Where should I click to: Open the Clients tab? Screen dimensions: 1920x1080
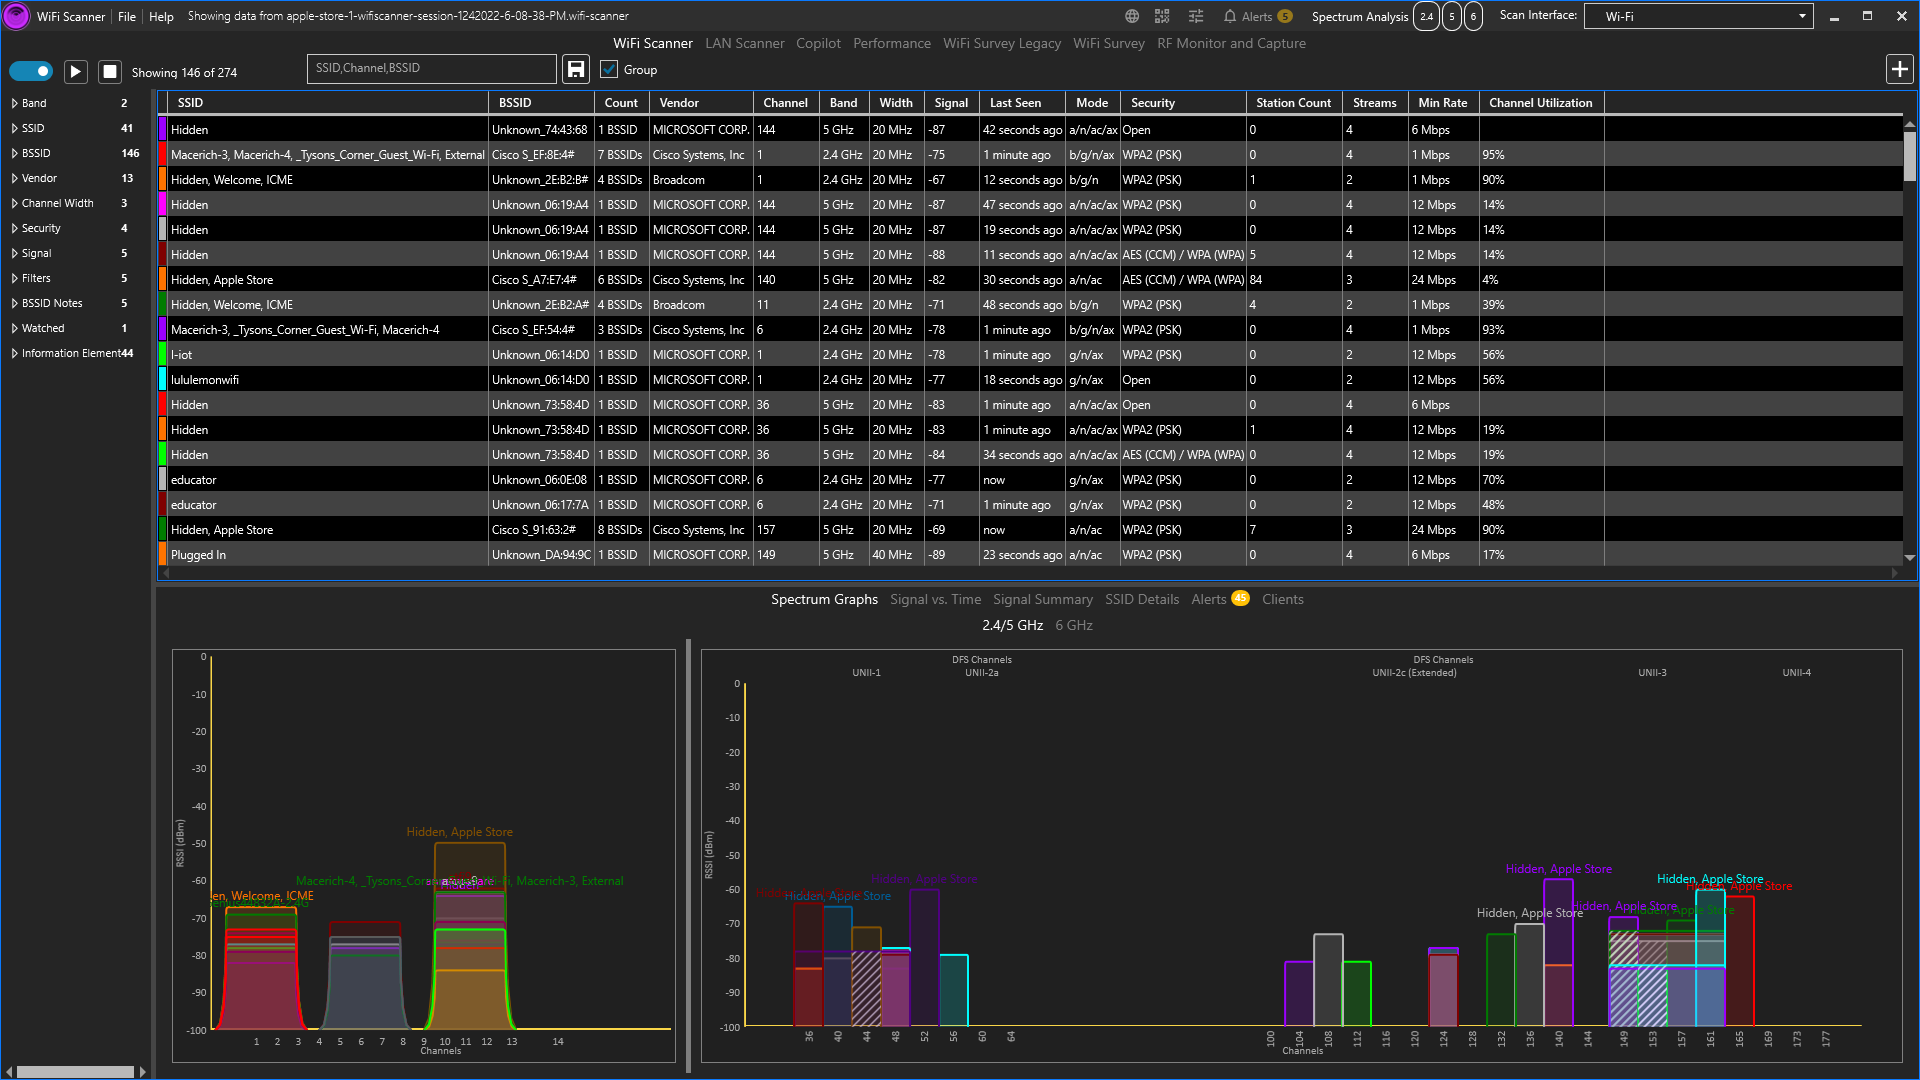[x=1282, y=599]
